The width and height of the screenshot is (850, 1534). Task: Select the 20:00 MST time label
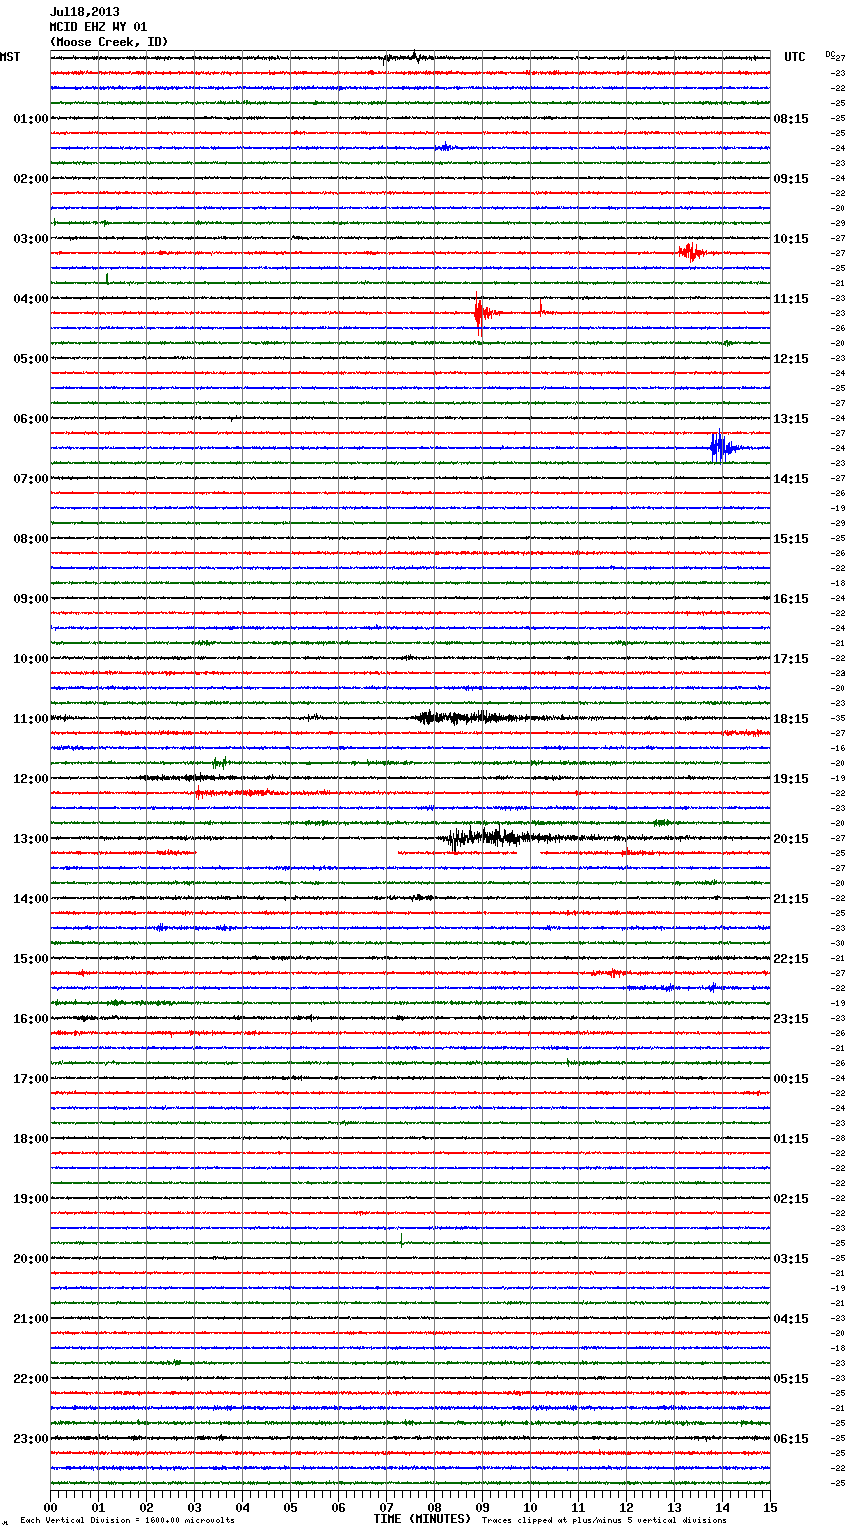tap(30, 1259)
